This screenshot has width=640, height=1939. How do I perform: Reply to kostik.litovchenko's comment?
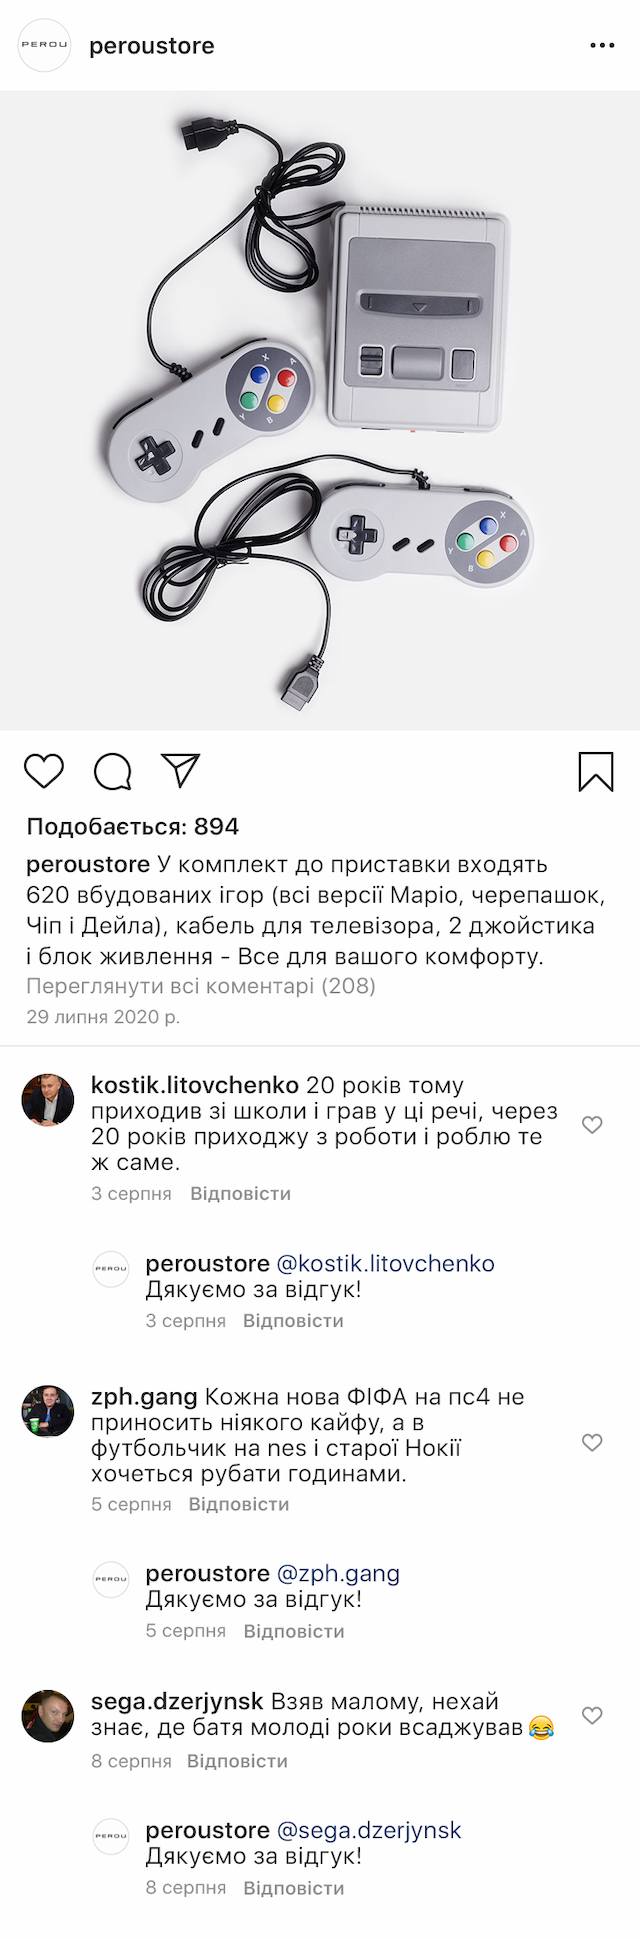(240, 1194)
